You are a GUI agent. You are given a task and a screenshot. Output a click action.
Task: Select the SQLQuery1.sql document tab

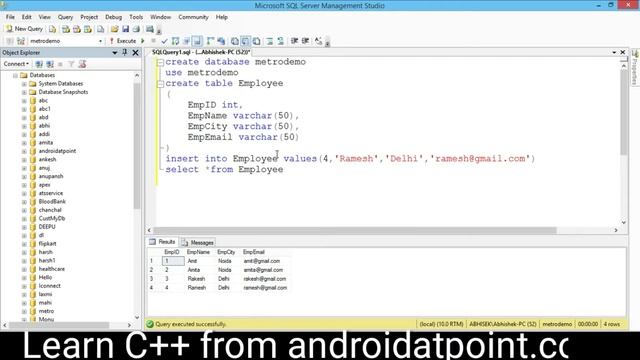201,52
